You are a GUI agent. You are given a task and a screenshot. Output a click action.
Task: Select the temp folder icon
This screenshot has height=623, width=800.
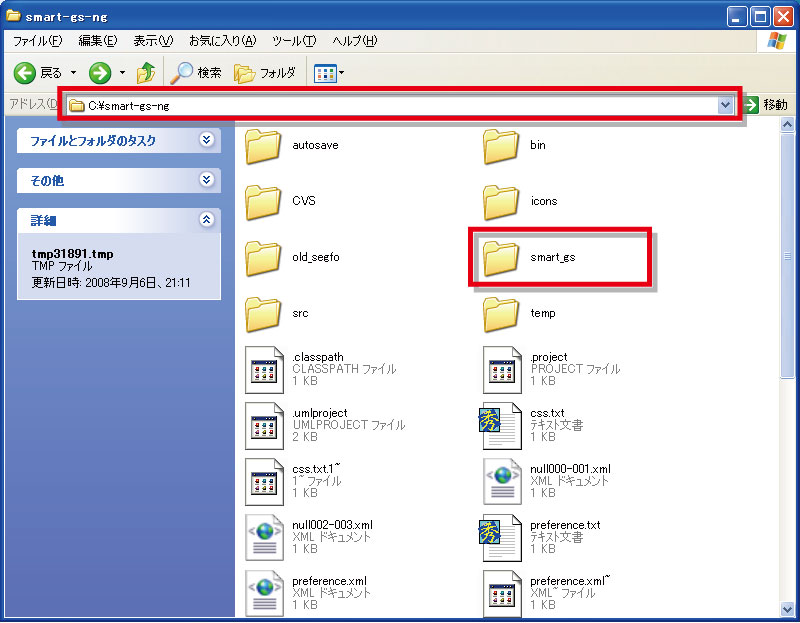coord(501,315)
